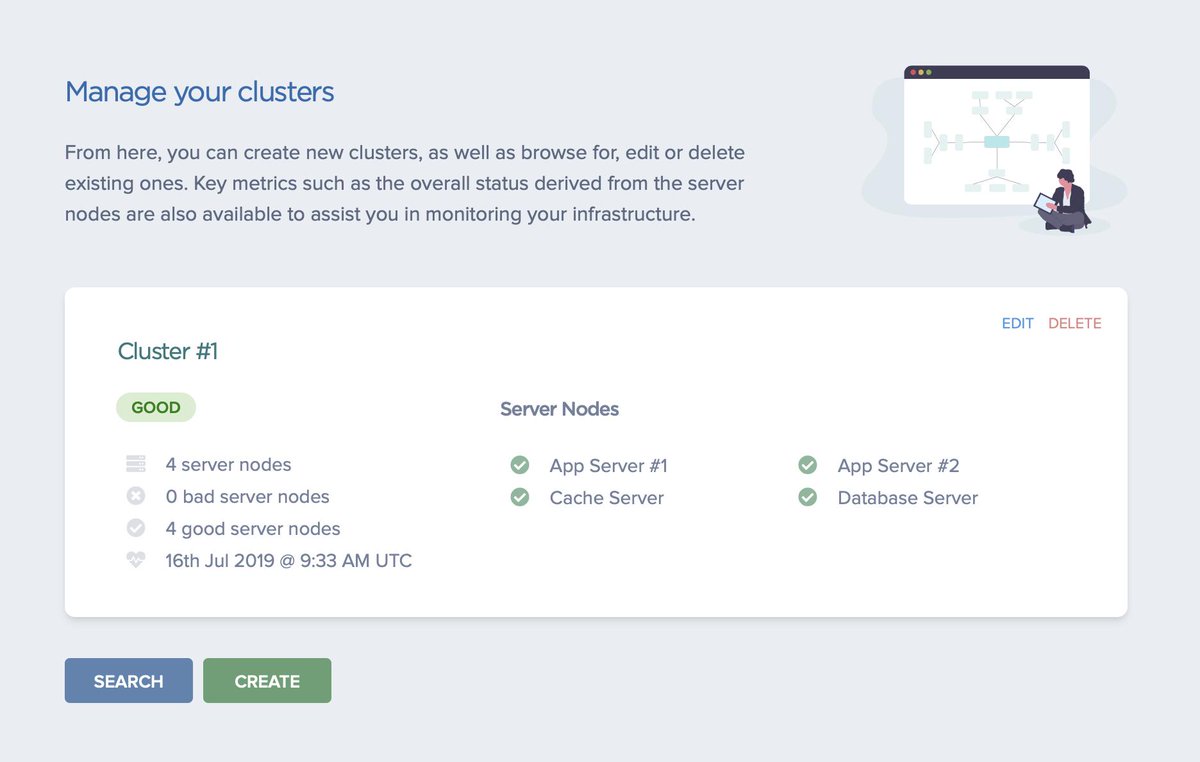The height and width of the screenshot is (762, 1200).
Task: Toggle the GOOD status badge
Action: pos(156,407)
